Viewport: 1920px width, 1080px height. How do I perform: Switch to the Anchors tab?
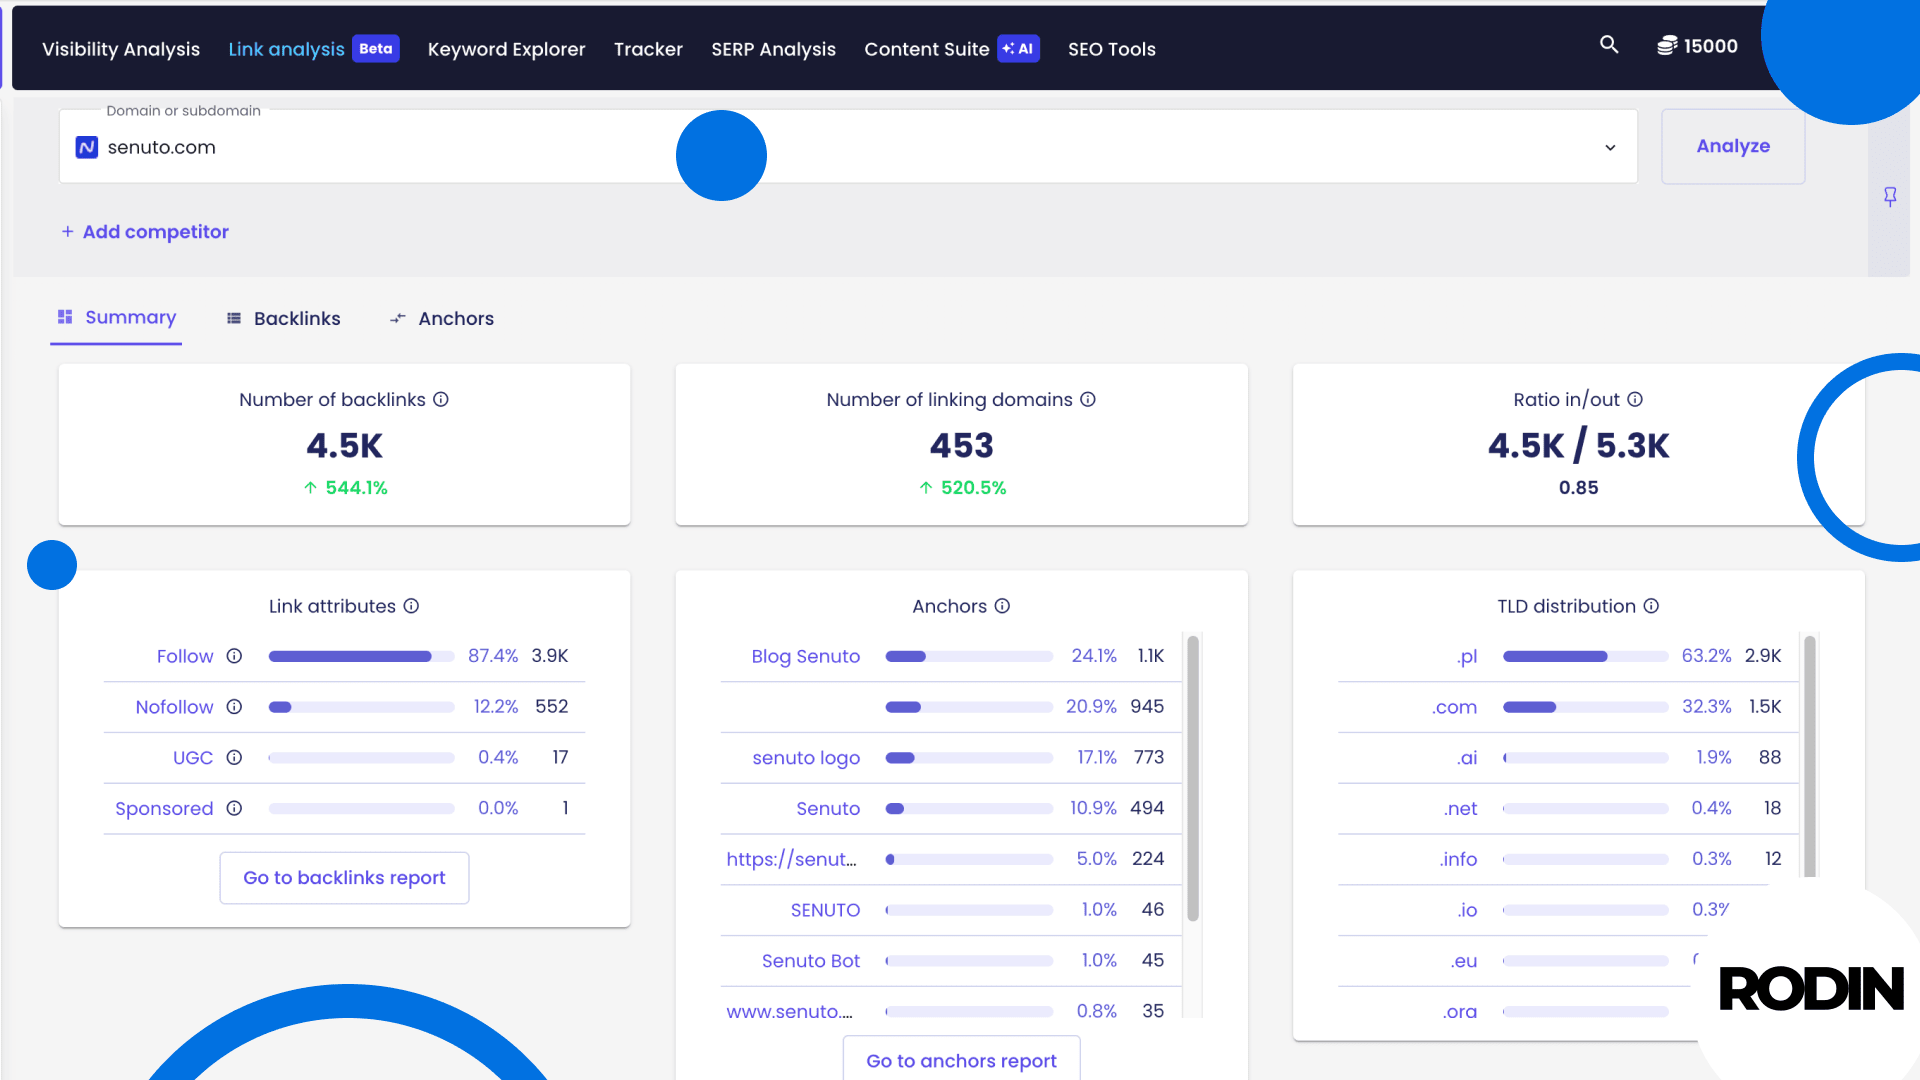point(441,318)
